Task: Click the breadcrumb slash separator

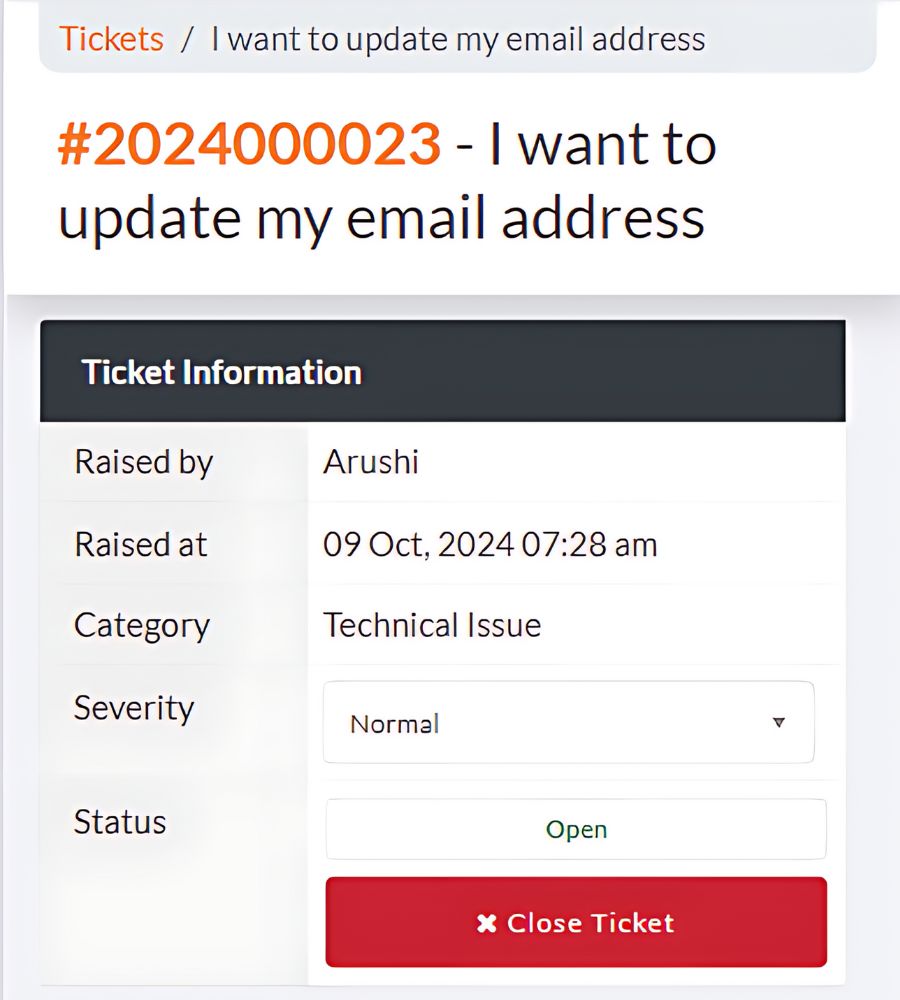Action: 186,39
